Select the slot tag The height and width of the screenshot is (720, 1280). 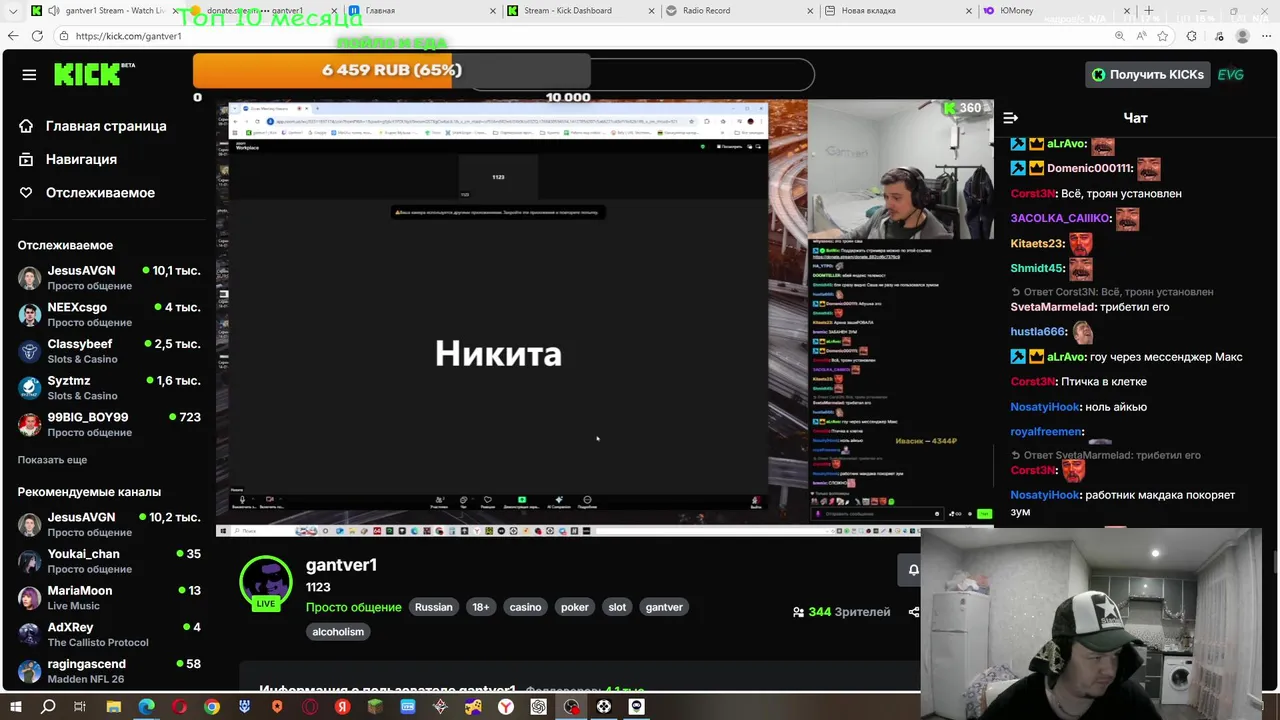pos(617,607)
